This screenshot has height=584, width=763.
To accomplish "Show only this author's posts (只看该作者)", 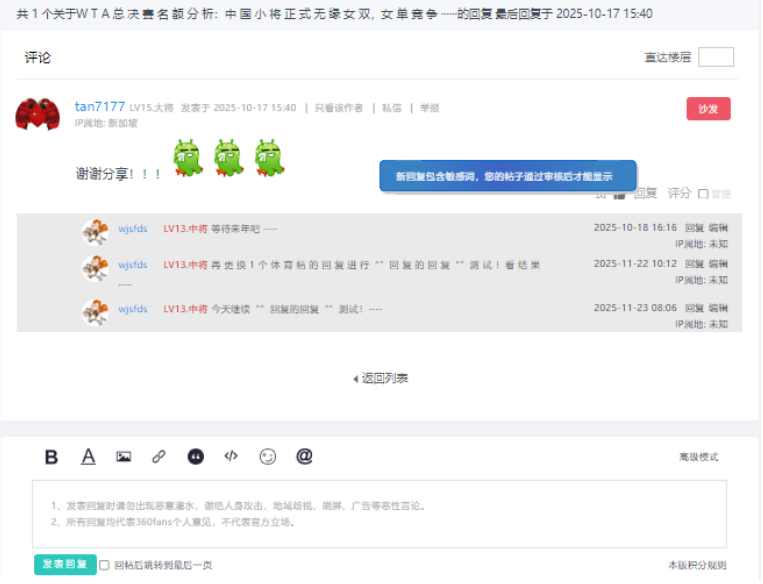I will pyautogui.click(x=339, y=108).
